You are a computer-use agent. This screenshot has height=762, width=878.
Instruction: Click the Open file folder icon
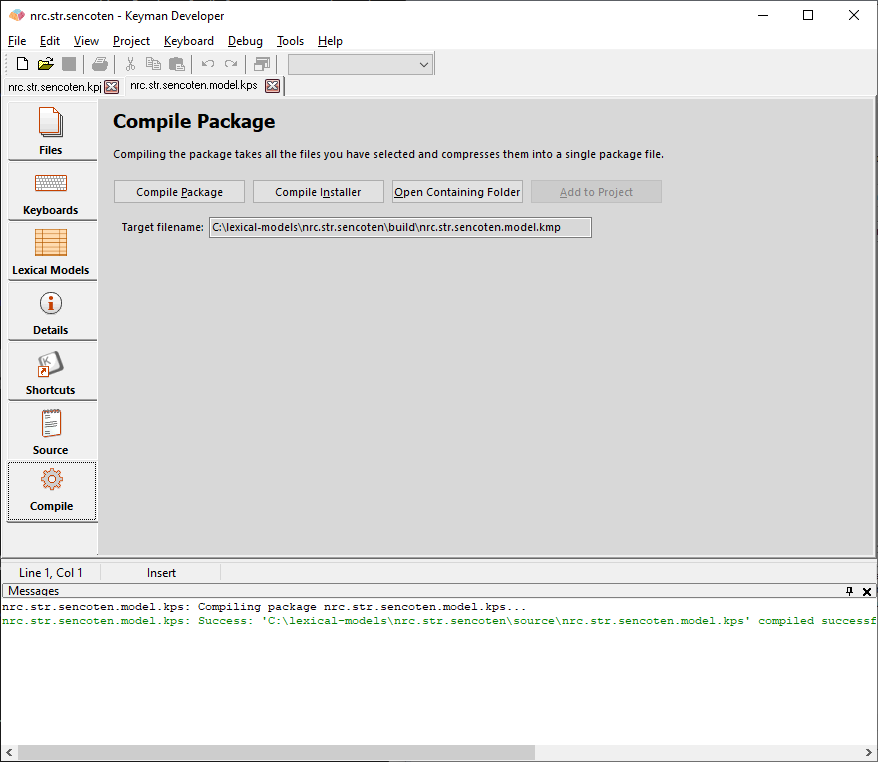(x=46, y=64)
